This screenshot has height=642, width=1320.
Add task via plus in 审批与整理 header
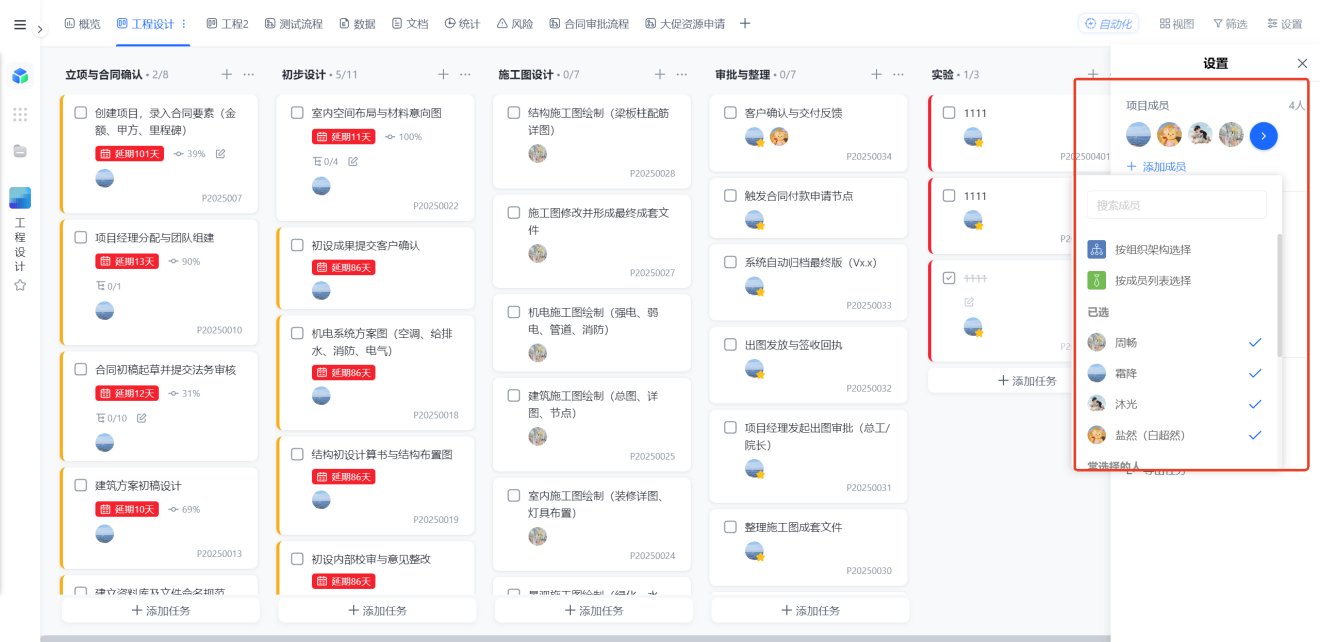point(877,74)
